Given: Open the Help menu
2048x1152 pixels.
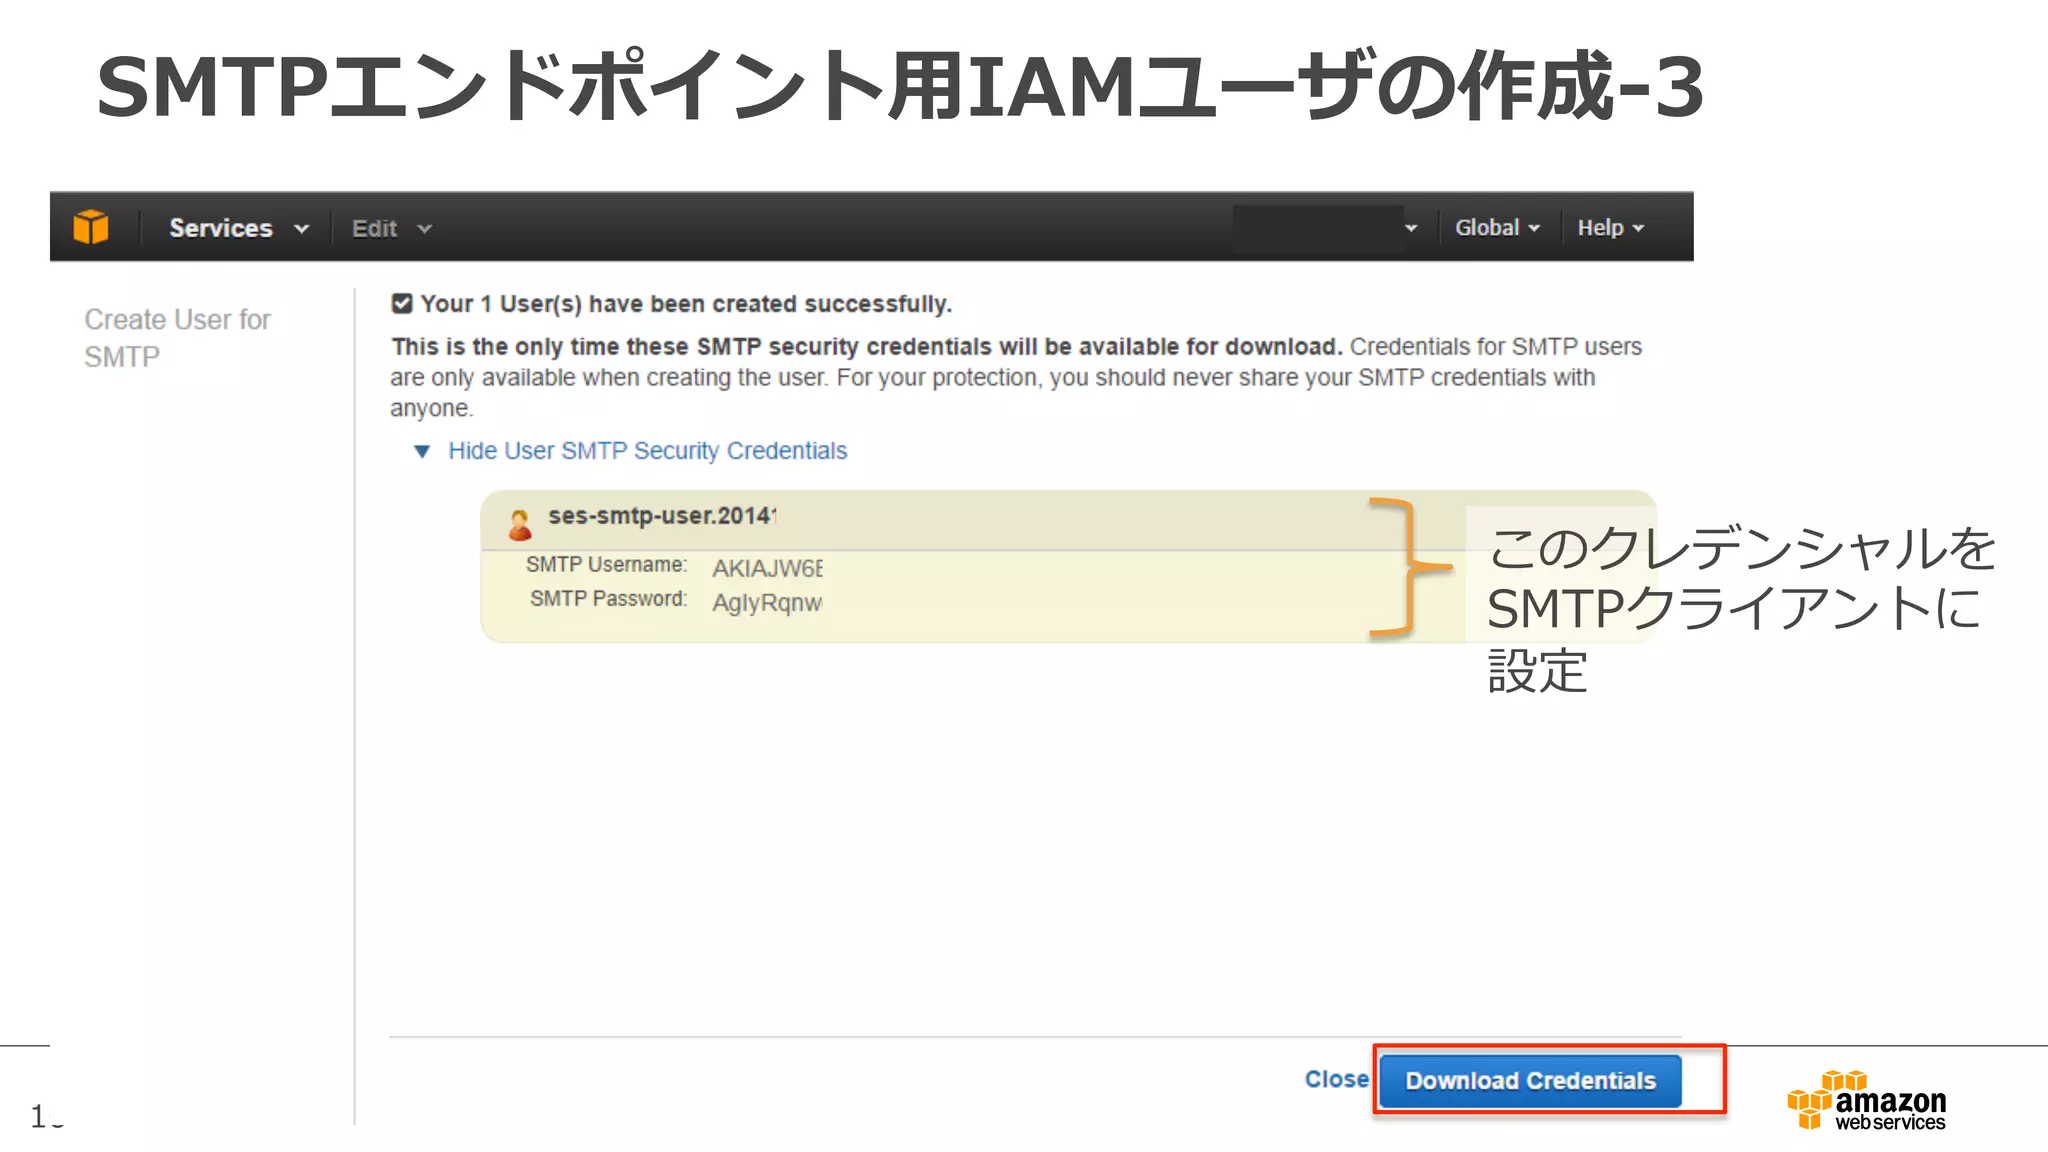Looking at the screenshot, I should (1610, 228).
